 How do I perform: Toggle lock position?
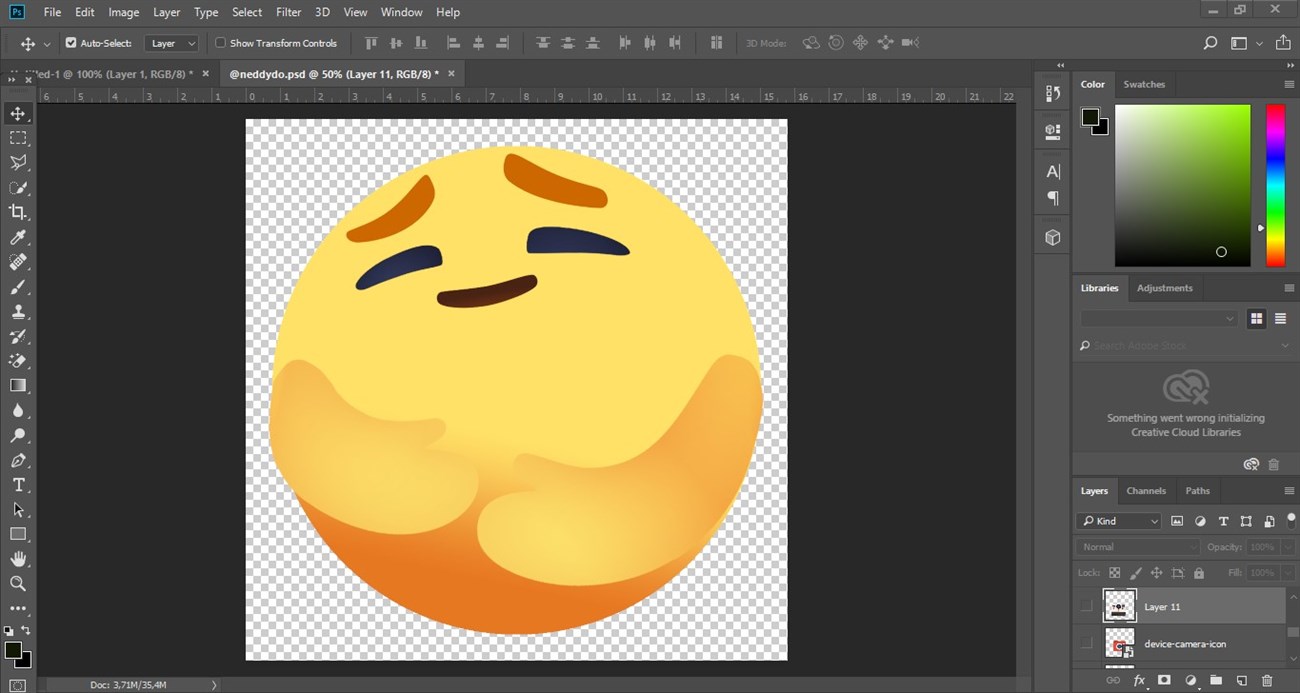coord(1157,573)
